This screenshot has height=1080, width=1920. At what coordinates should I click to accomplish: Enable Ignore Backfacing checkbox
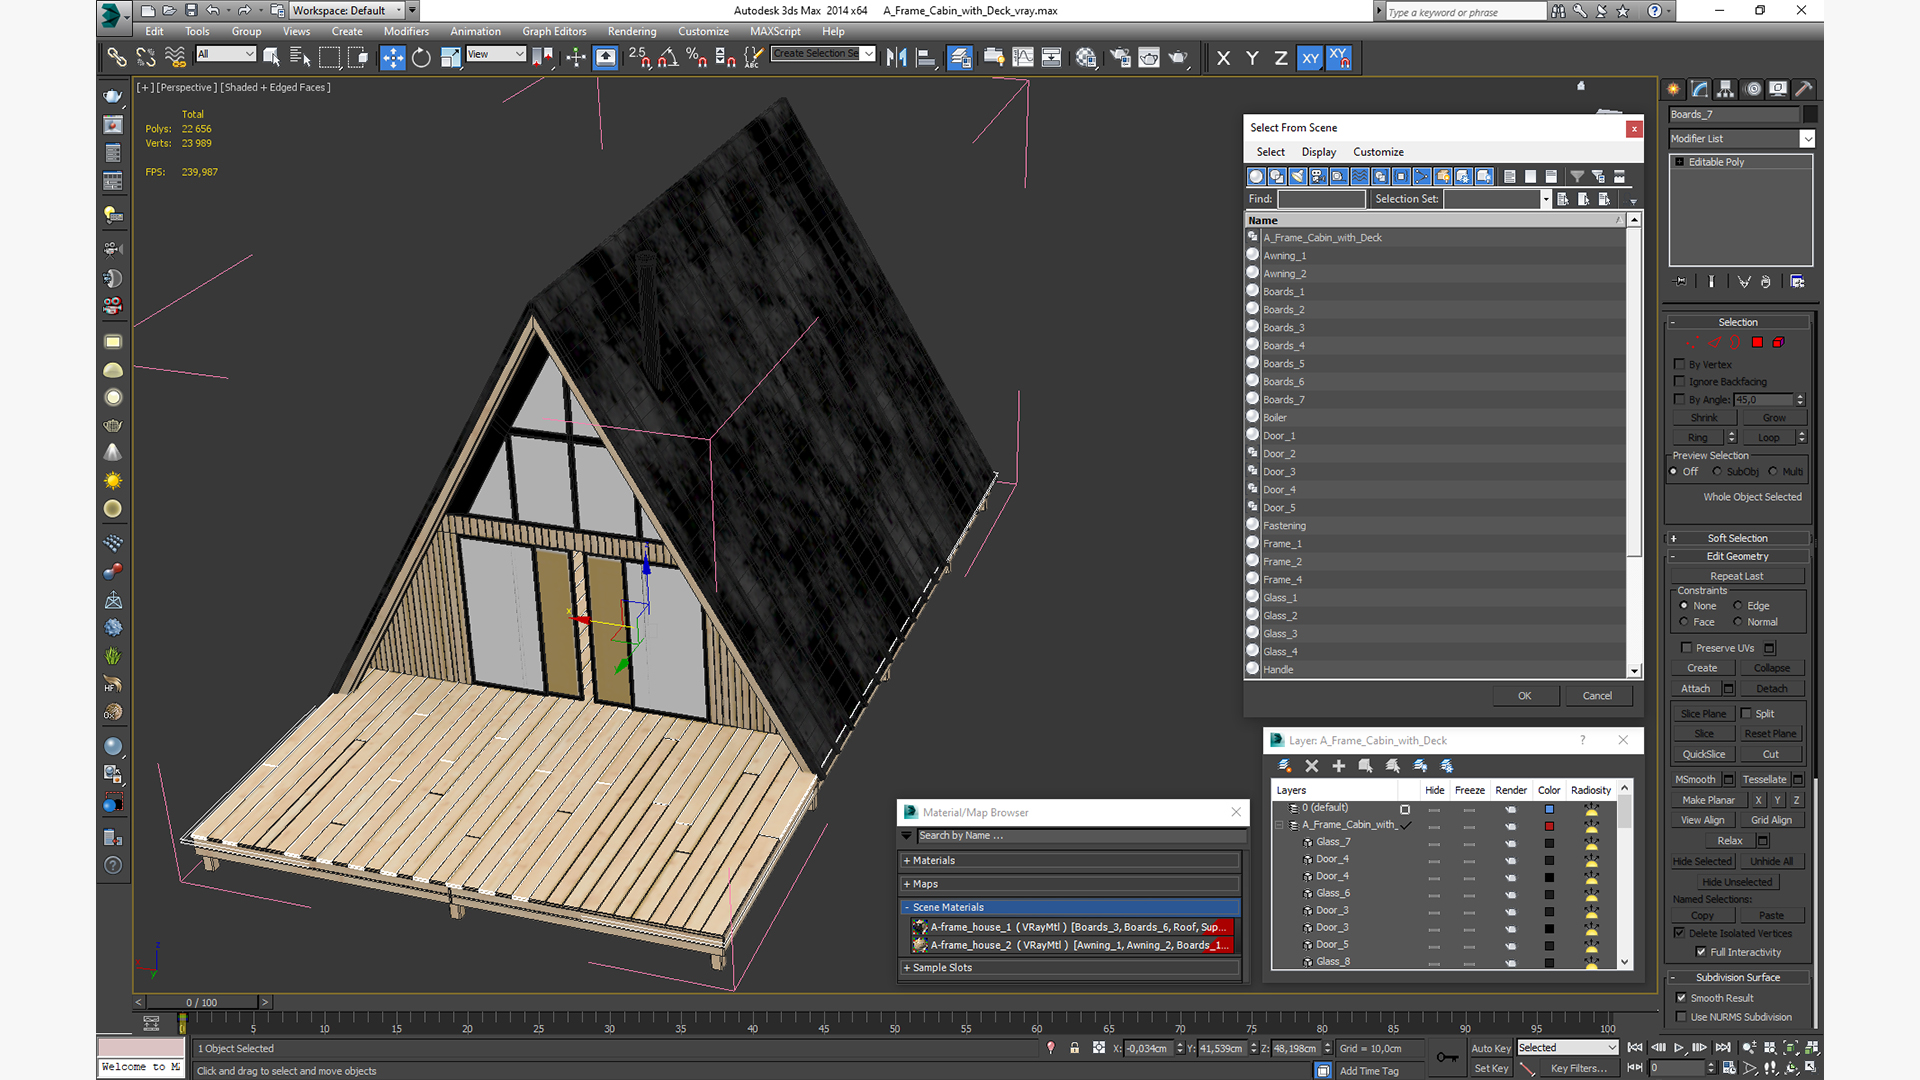coord(1680,382)
